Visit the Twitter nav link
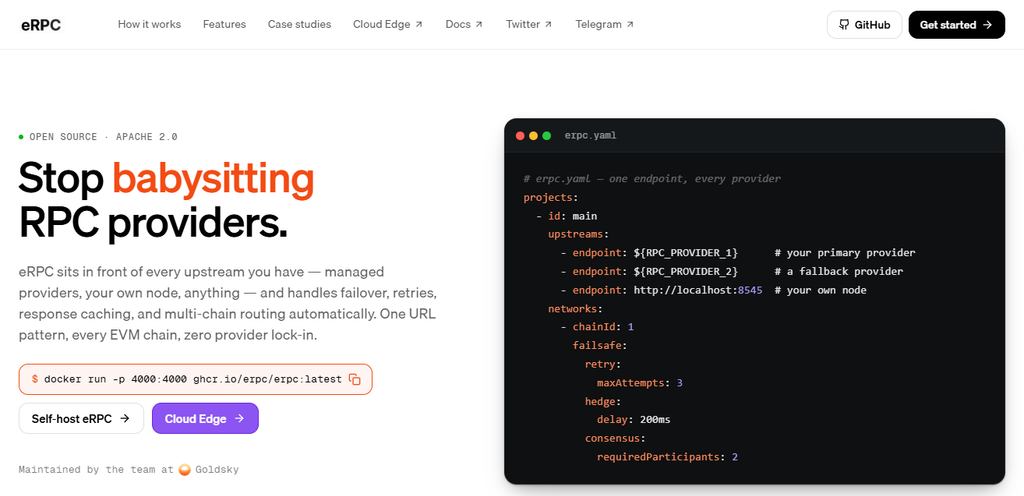 (x=528, y=24)
